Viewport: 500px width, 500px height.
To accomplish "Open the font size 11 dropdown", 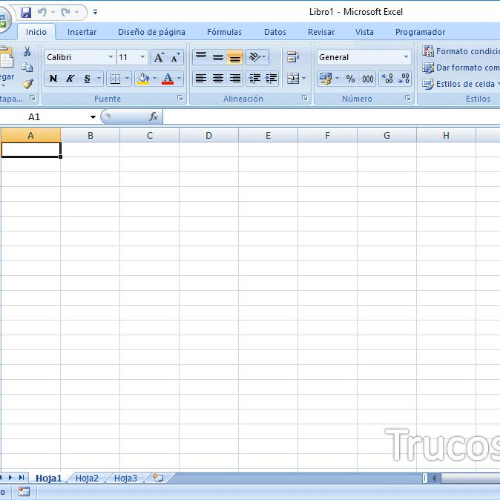I will pyautogui.click(x=142, y=57).
